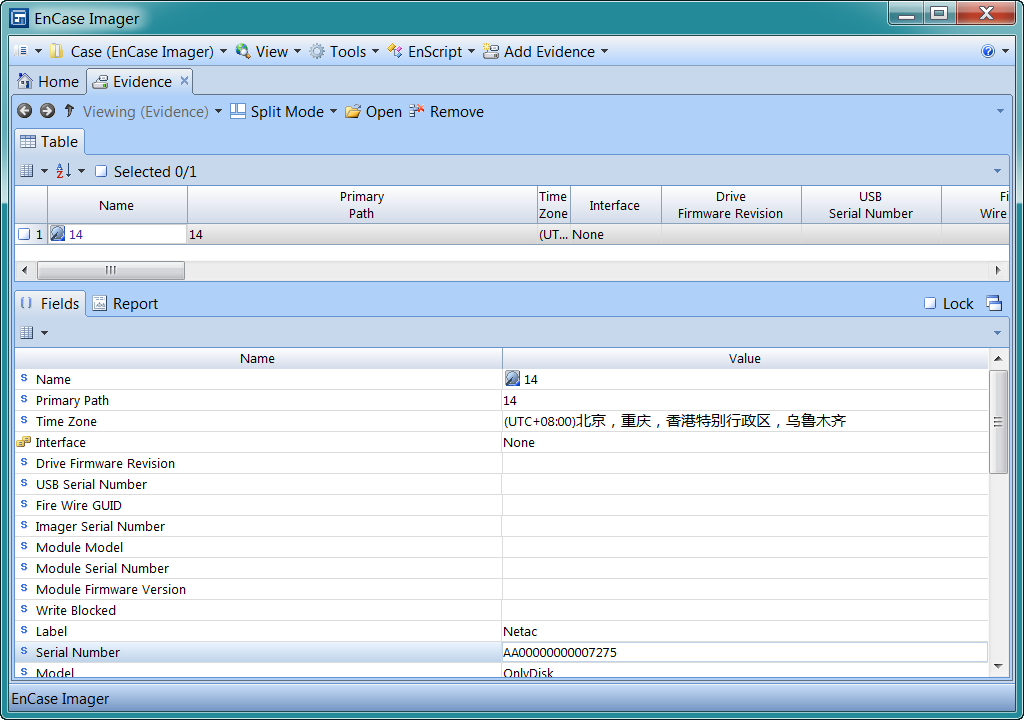Expand the dropdown next to help icon
Viewport: 1024px width, 720px height.
pos(1005,52)
